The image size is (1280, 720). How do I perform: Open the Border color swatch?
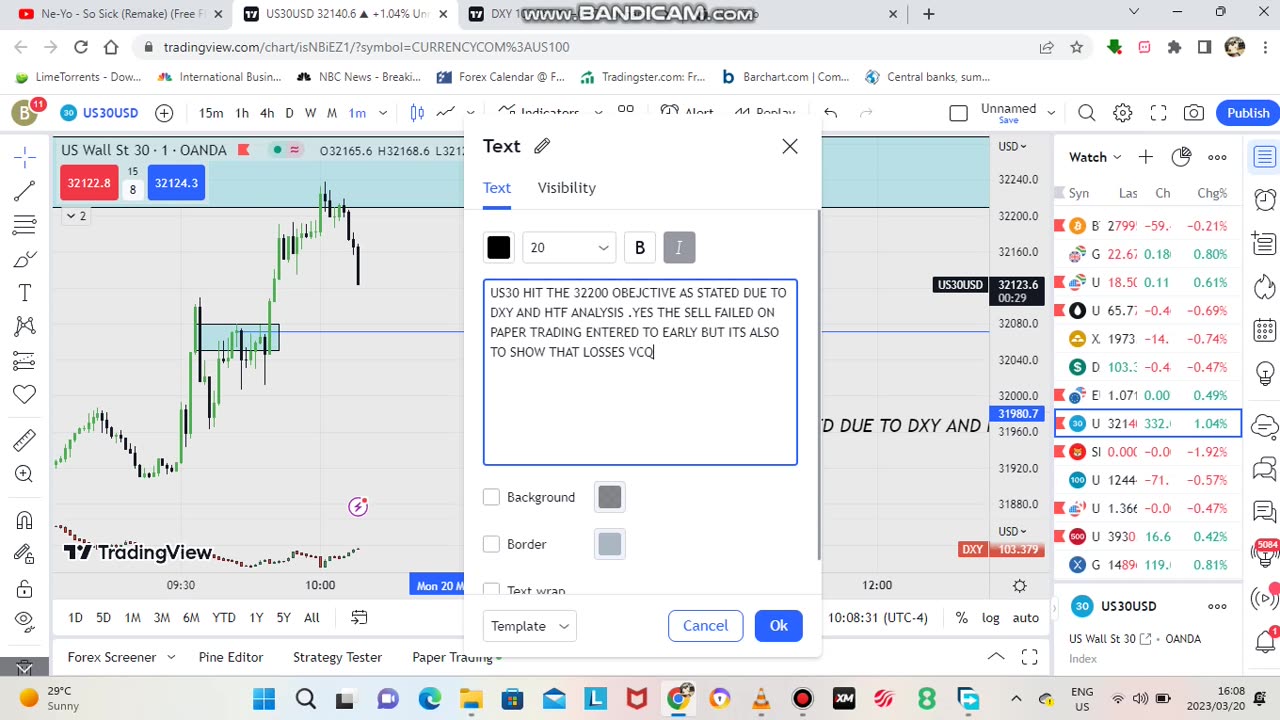click(x=610, y=544)
